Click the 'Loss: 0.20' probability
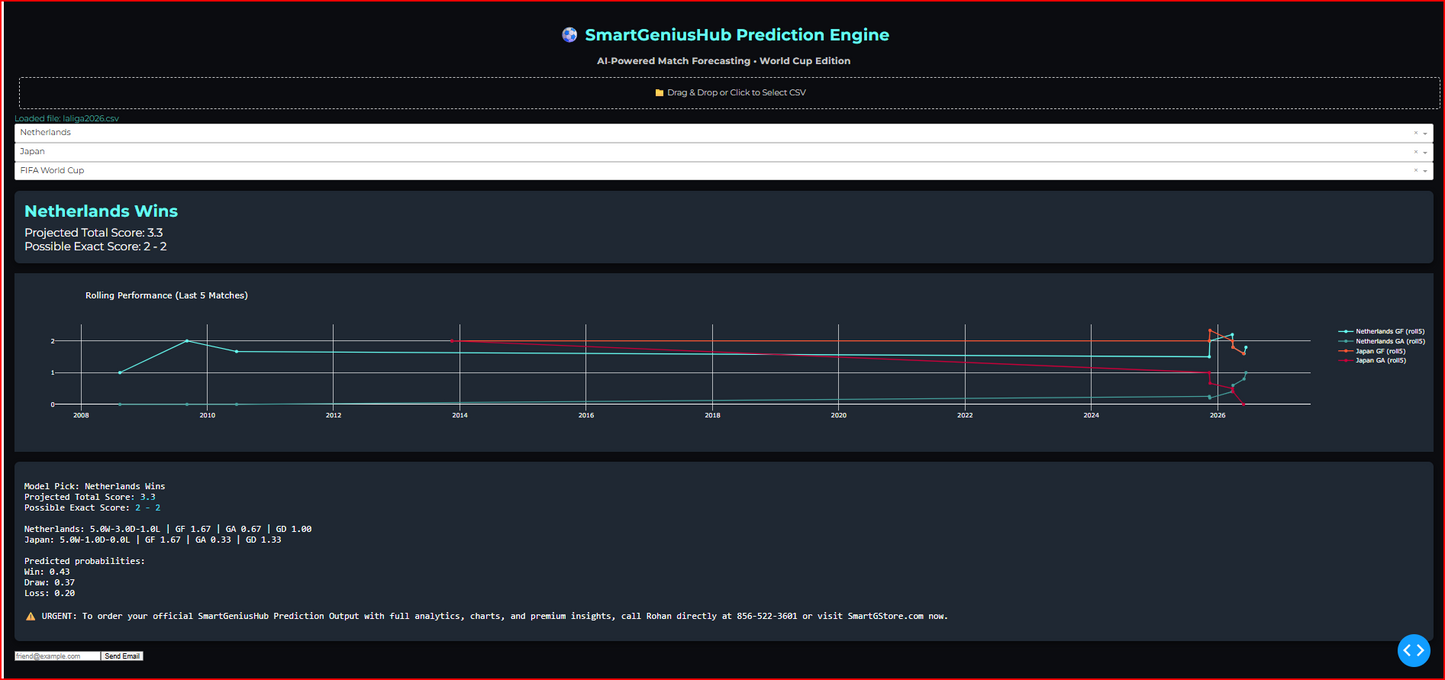The image size is (1445, 680). [x=50, y=593]
